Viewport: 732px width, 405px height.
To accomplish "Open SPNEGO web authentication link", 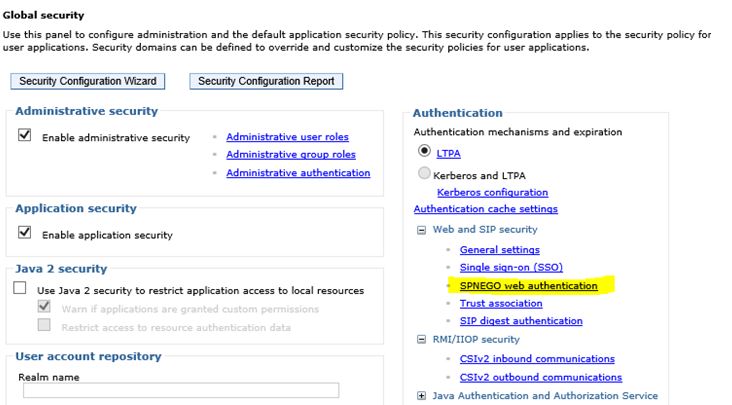I will tap(528, 286).
